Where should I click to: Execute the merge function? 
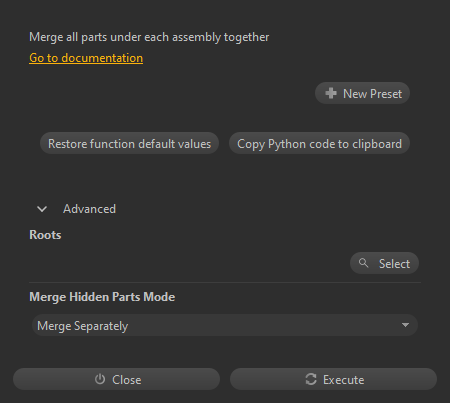[x=333, y=379]
